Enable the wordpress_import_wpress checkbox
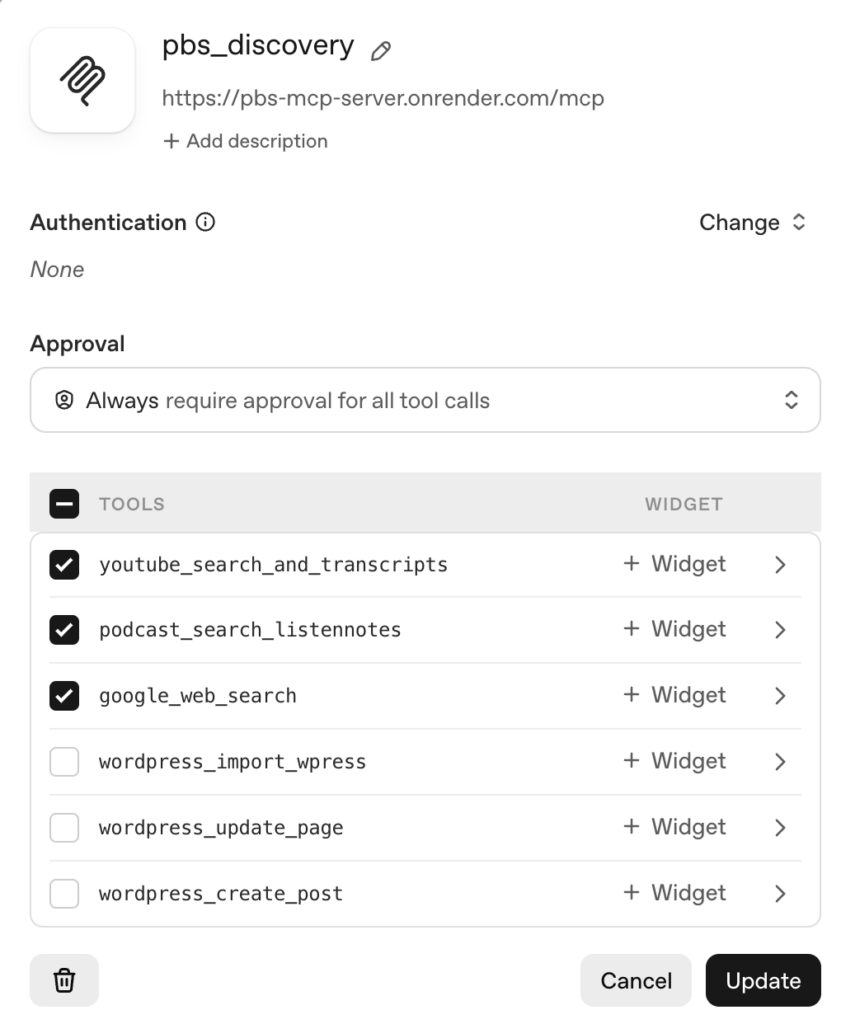Viewport: 841px width, 1024px height. click(x=64, y=762)
